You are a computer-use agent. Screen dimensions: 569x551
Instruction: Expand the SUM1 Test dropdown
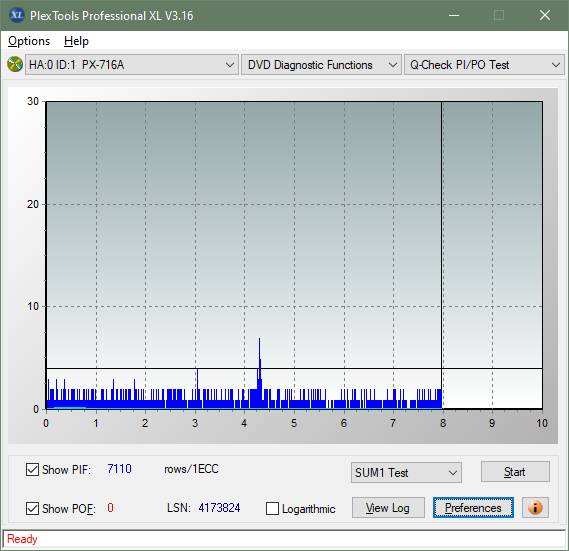(406, 473)
